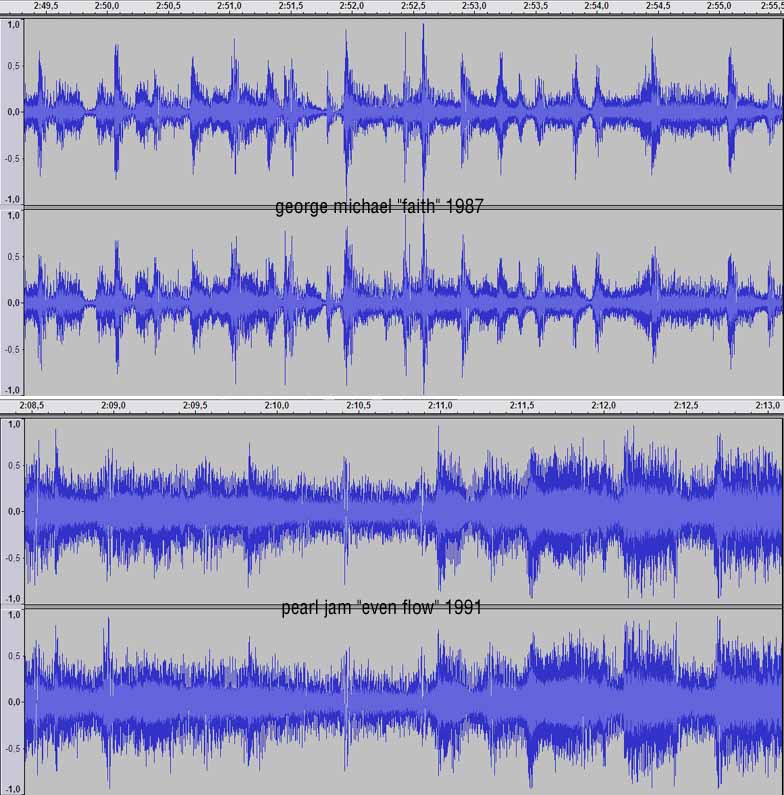
Task: Click the 2:53,5 mark on the top ruler
Action: (535, 6)
